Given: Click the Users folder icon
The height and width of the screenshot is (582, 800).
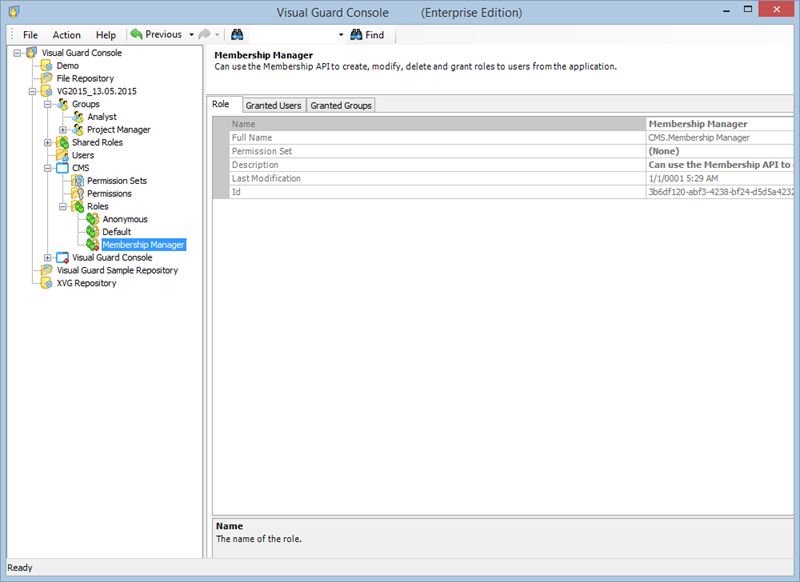Looking at the screenshot, I should pos(62,155).
